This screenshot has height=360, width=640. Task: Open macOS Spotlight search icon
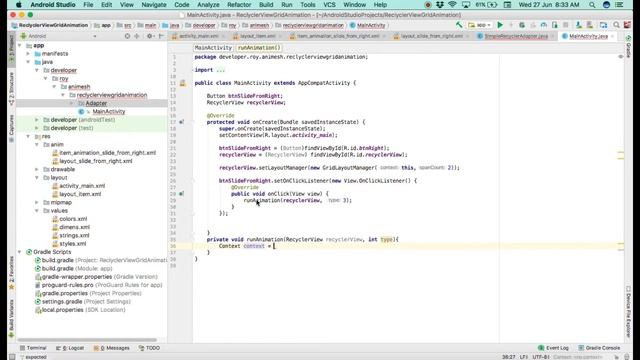[x=592, y=5]
